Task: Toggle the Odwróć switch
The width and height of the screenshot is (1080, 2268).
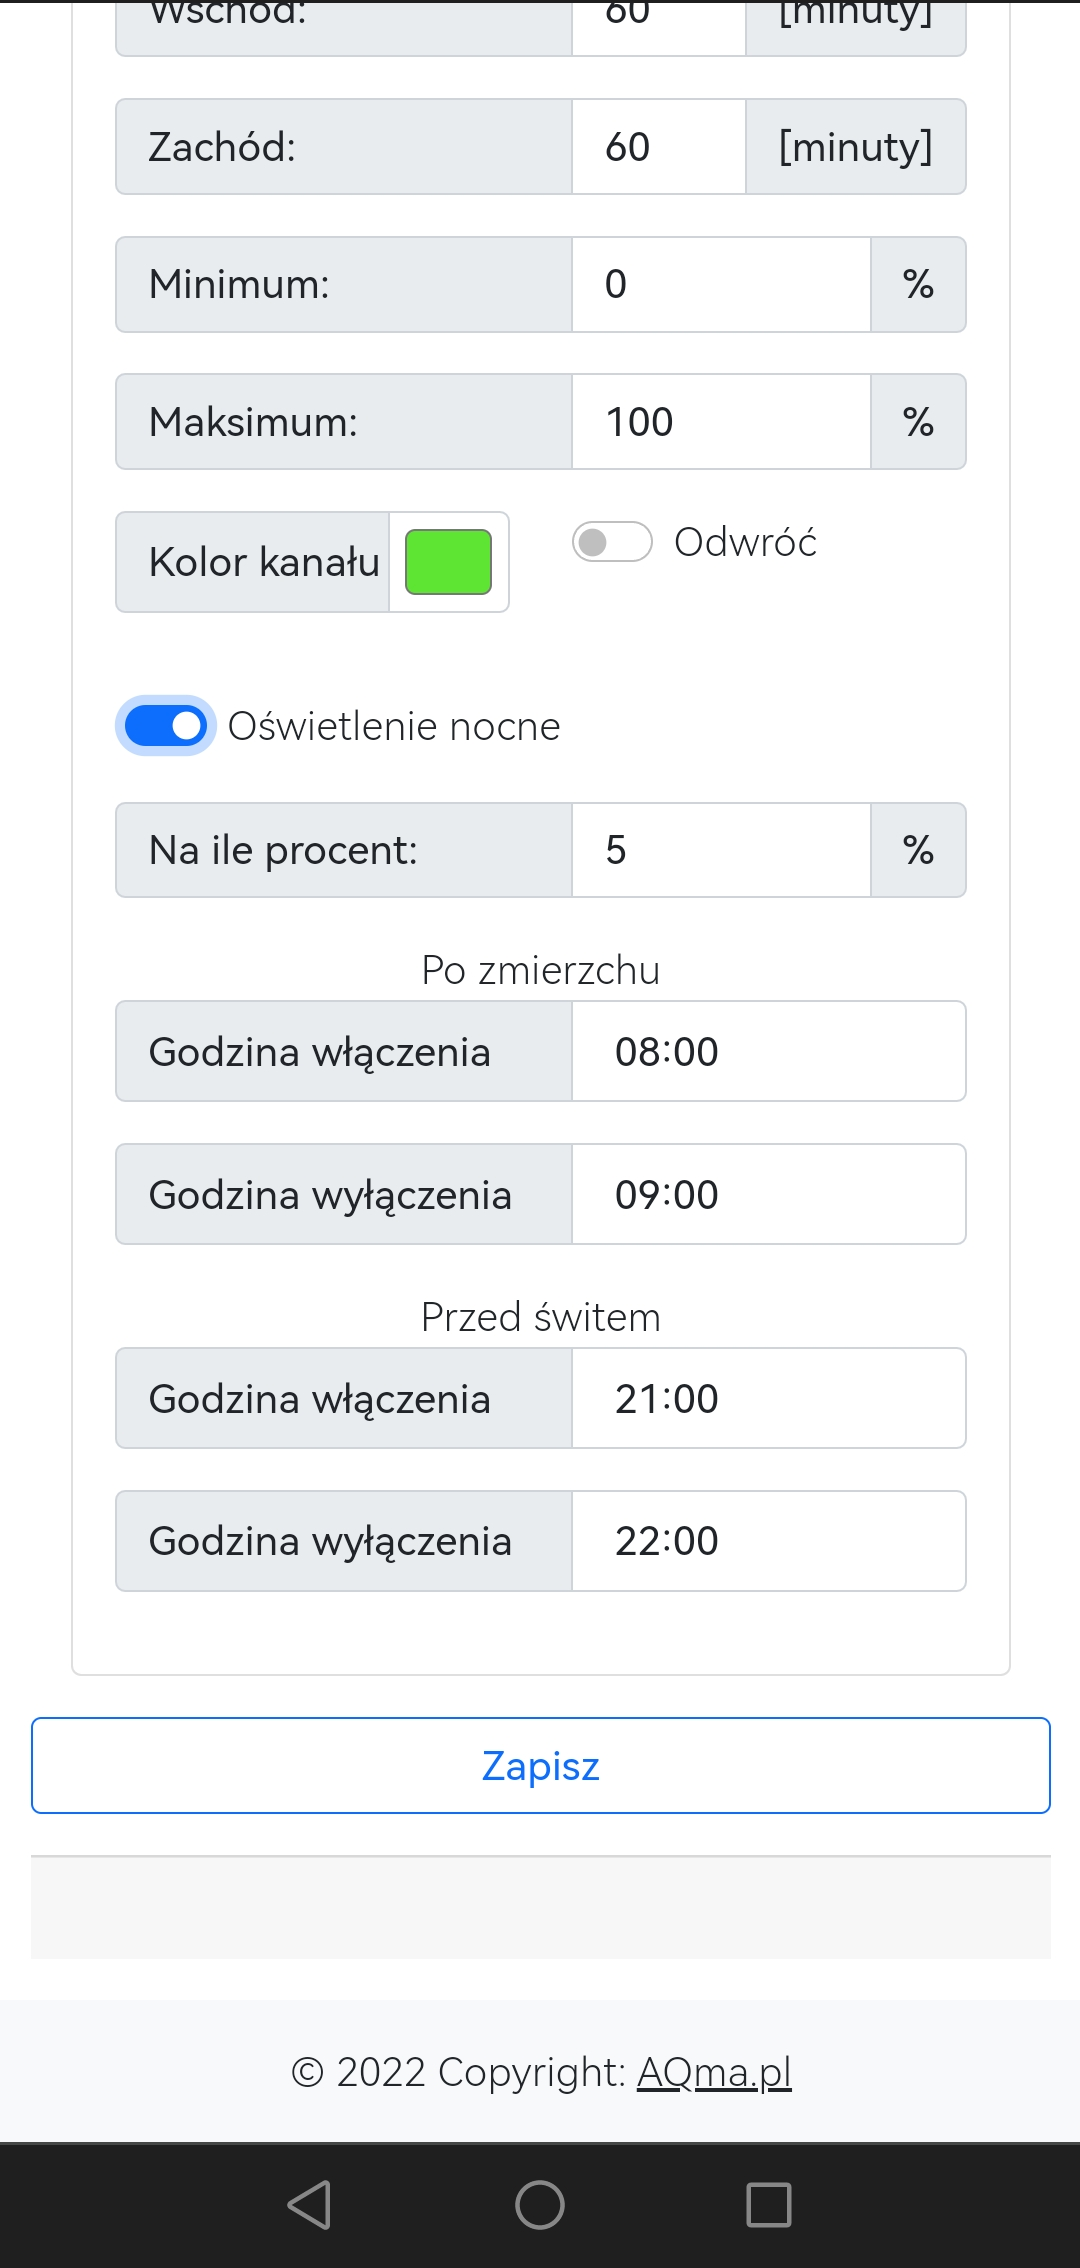Action: [612, 542]
